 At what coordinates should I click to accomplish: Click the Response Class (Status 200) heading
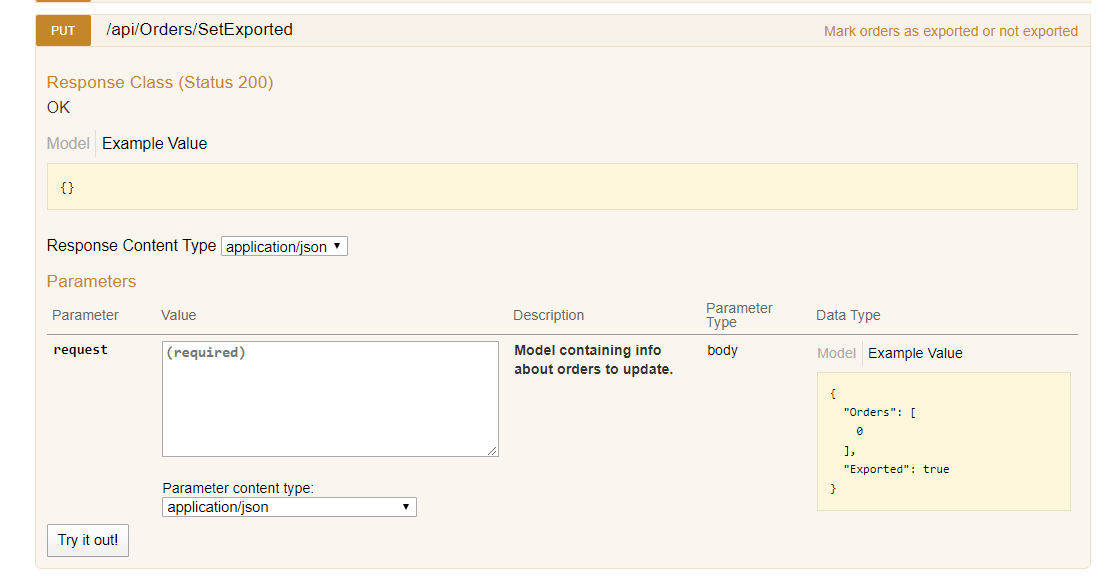[160, 82]
